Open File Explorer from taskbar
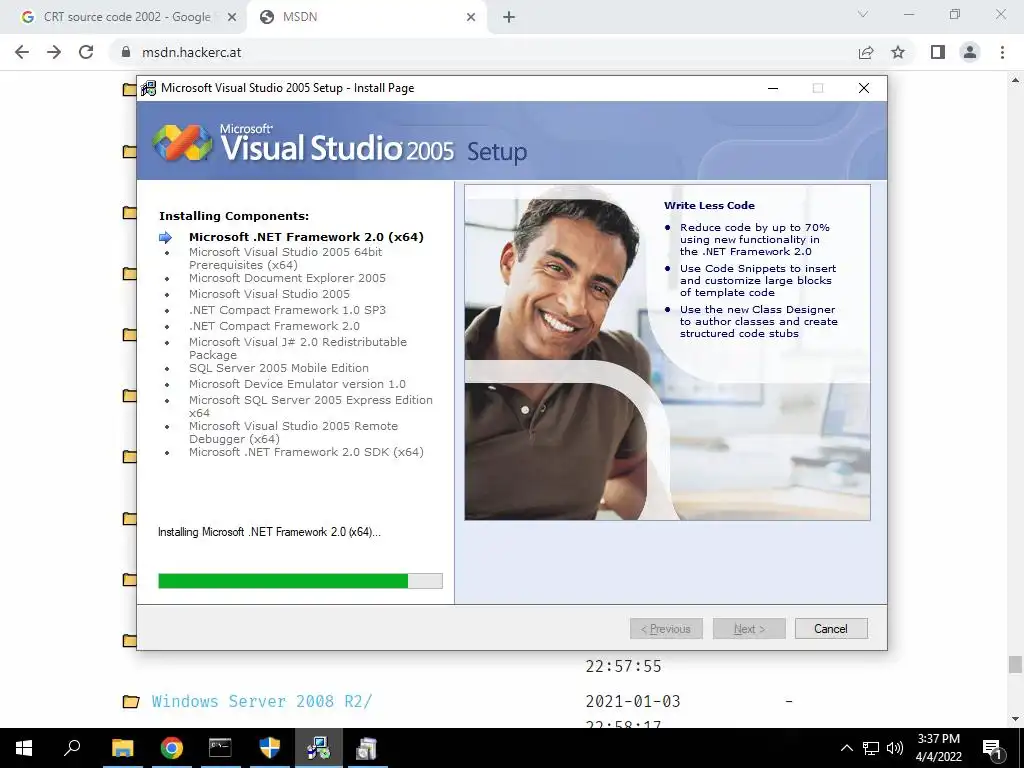The image size is (1024, 768). pyautogui.click(x=122, y=748)
